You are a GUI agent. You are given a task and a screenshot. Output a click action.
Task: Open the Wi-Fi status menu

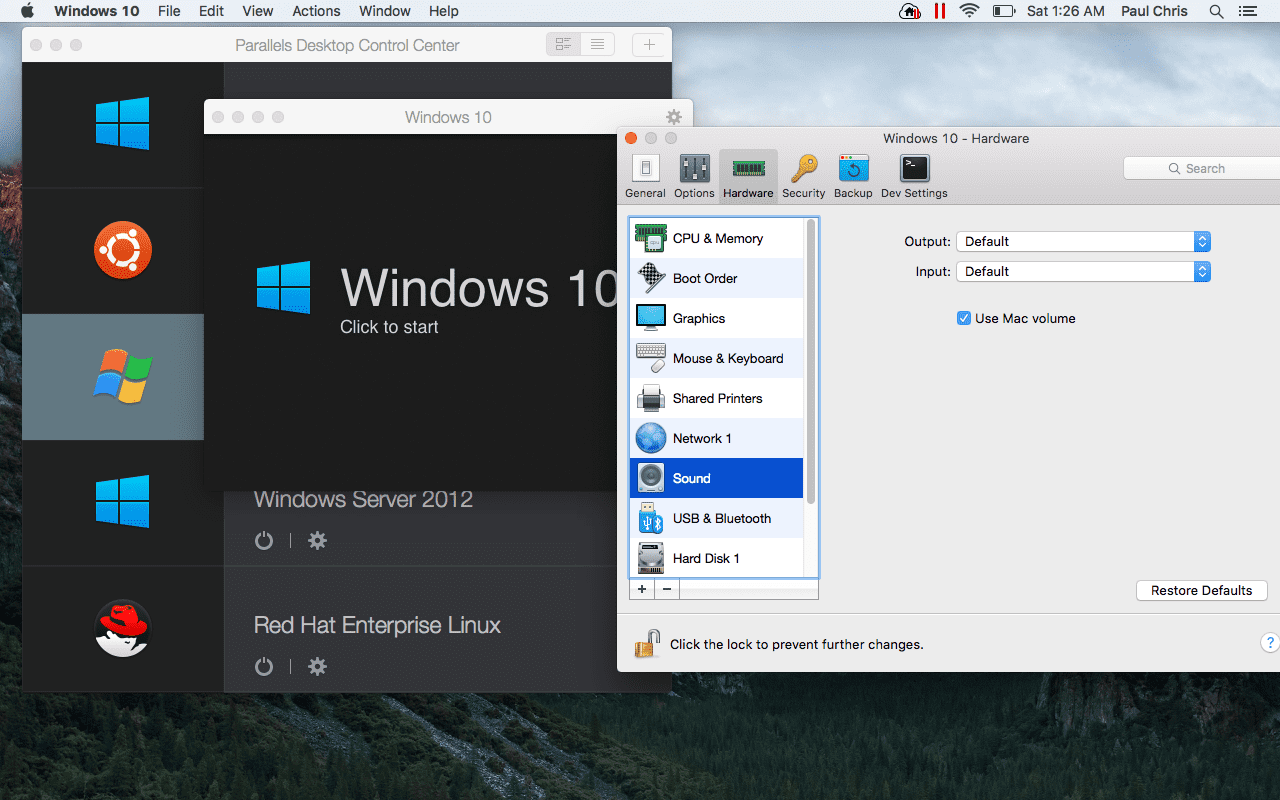click(x=968, y=11)
